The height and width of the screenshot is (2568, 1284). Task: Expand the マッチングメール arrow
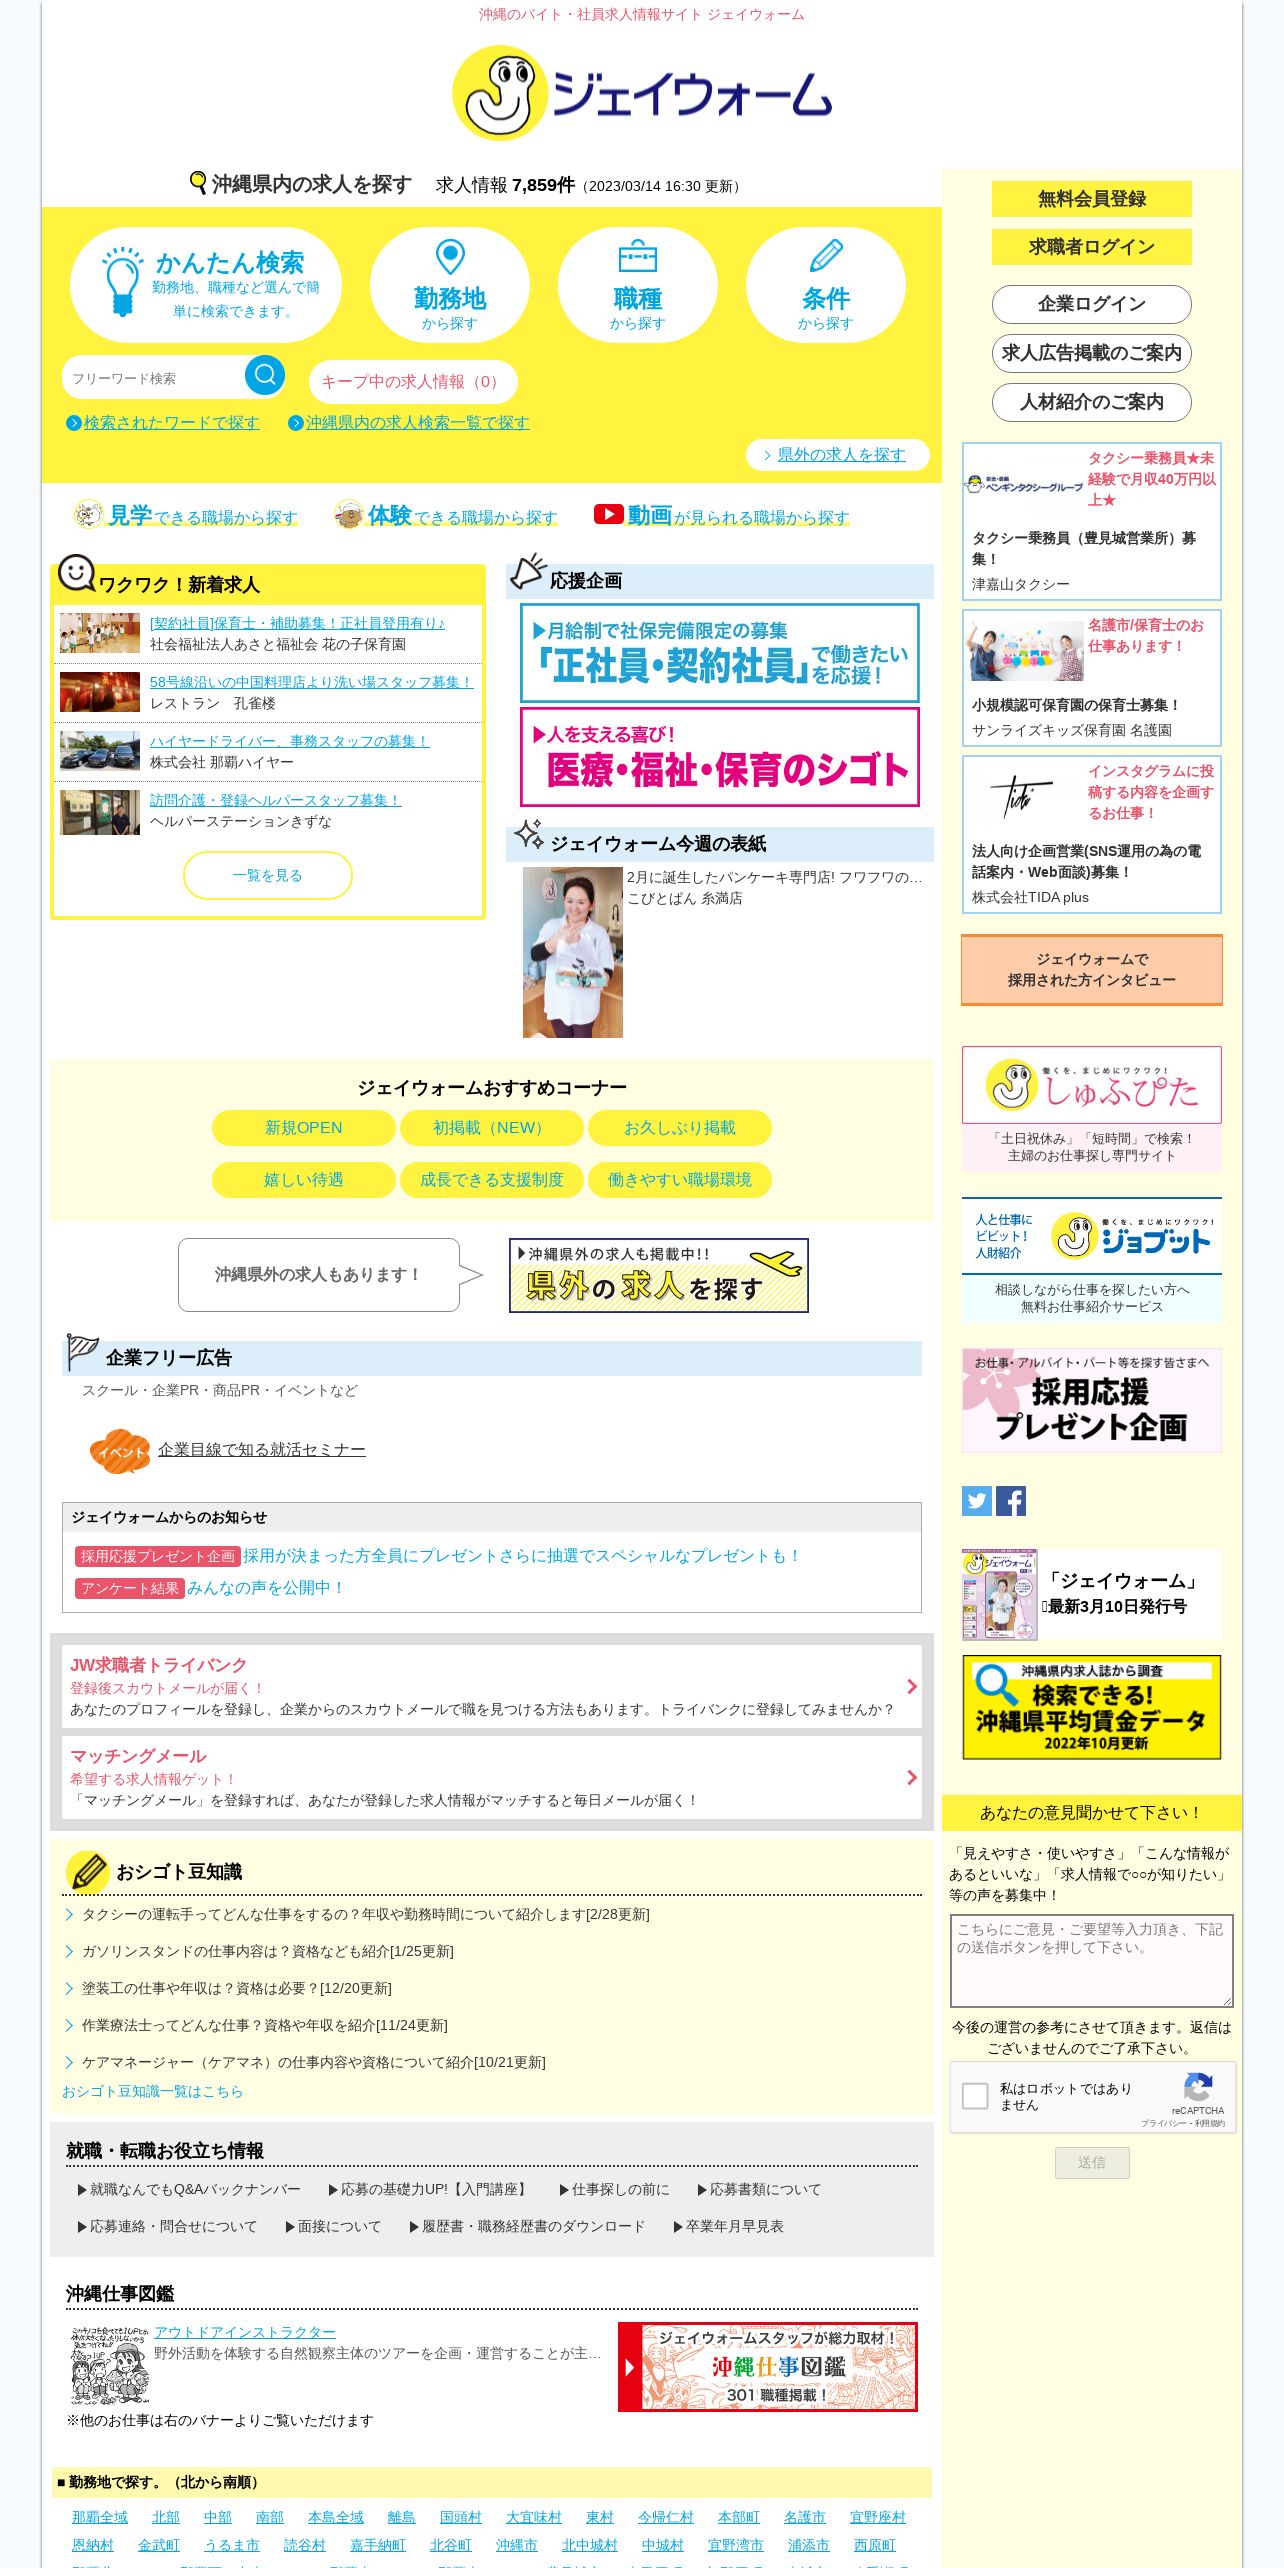pyautogui.click(x=911, y=1778)
